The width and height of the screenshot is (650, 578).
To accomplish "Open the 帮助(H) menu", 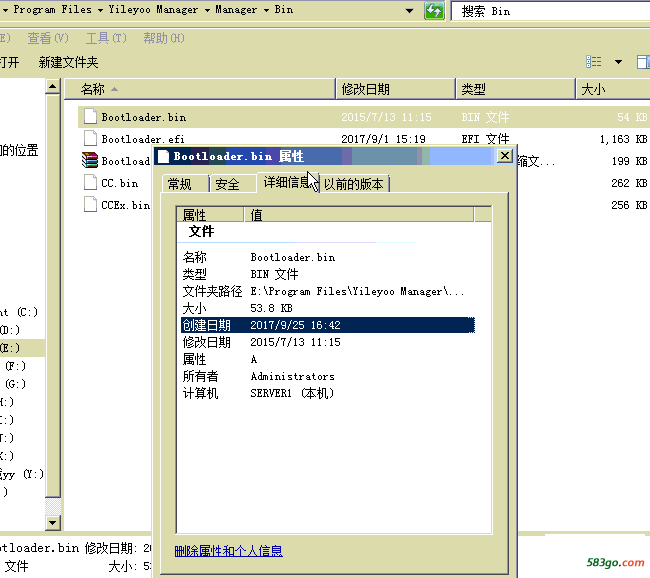I will point(164,38).
